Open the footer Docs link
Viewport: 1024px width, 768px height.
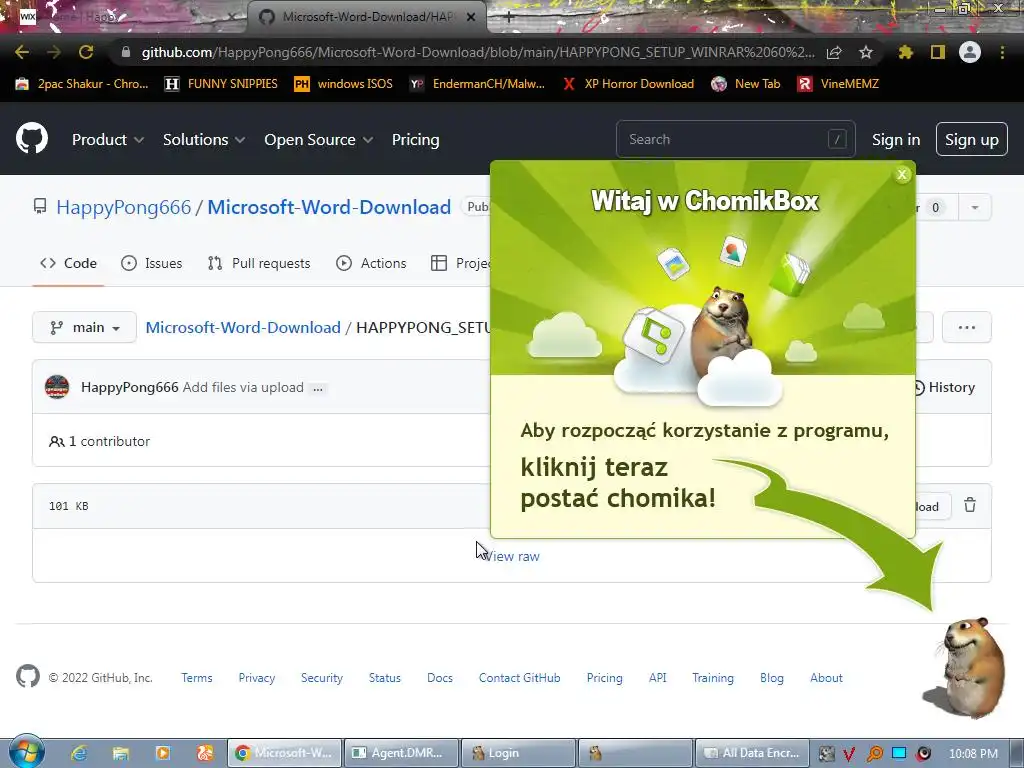point(440,678)
